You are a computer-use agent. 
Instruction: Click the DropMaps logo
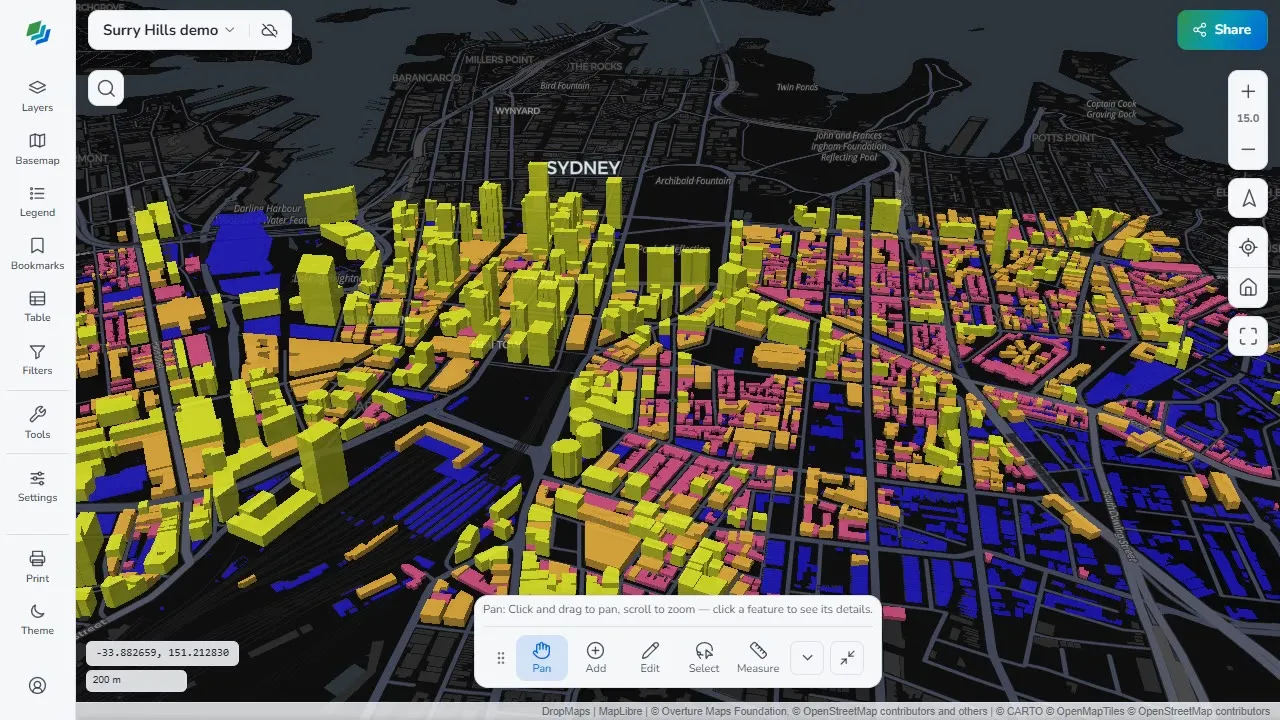click(37, 32)
